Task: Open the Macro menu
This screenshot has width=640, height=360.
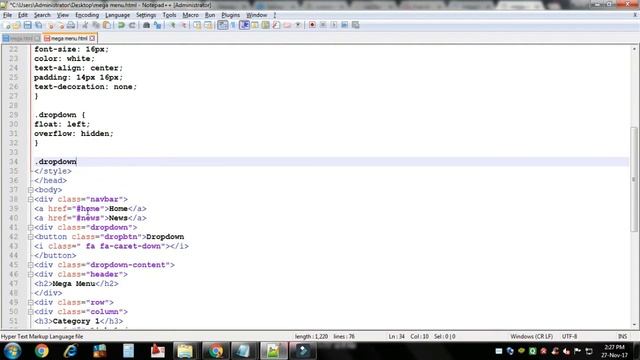Action: [x=191, y=15]
